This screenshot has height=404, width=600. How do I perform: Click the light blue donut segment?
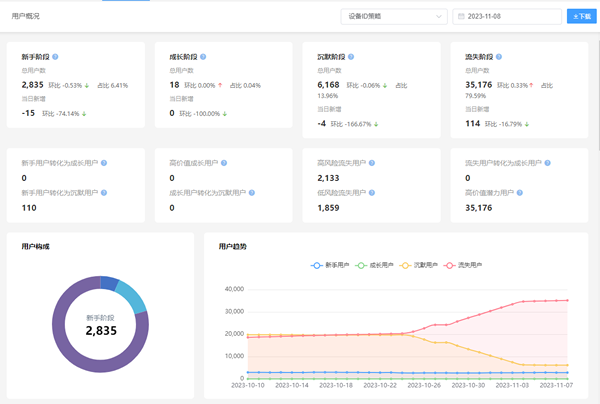point(132,297)
